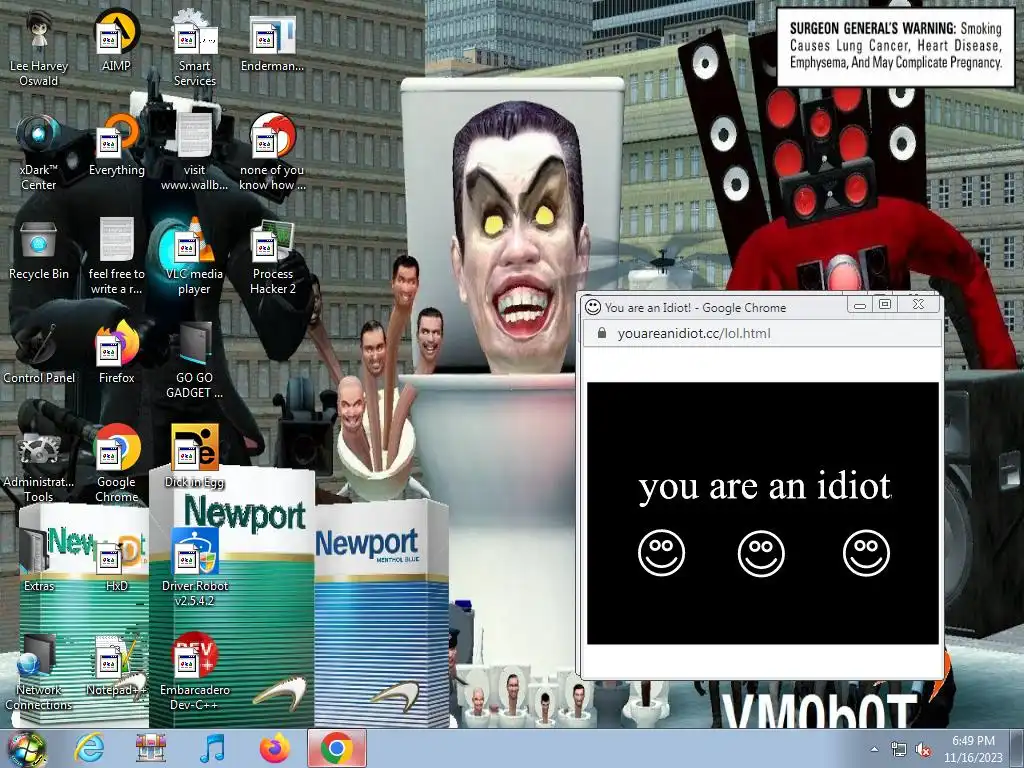
Task: Minimize the 'You are an Idiot!' Chrome window
Action: pos(859,305)
